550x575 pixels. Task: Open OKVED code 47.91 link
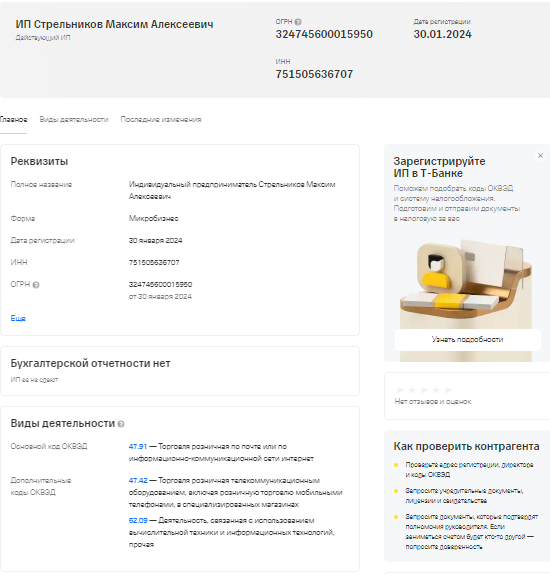tap(138, 447)
